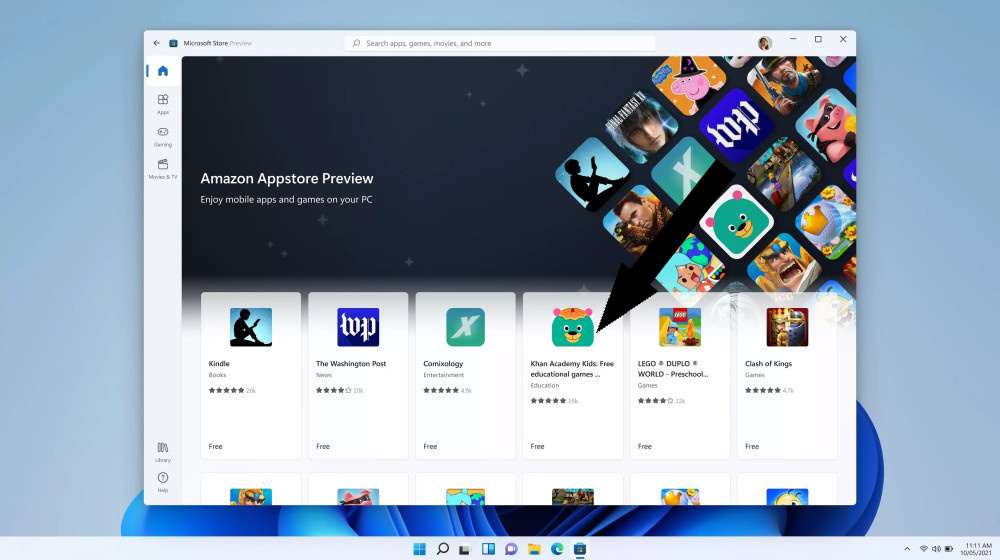Click the Comixology title text
Viewport: 1000px width, 560px height.
[x=443, y=364]
